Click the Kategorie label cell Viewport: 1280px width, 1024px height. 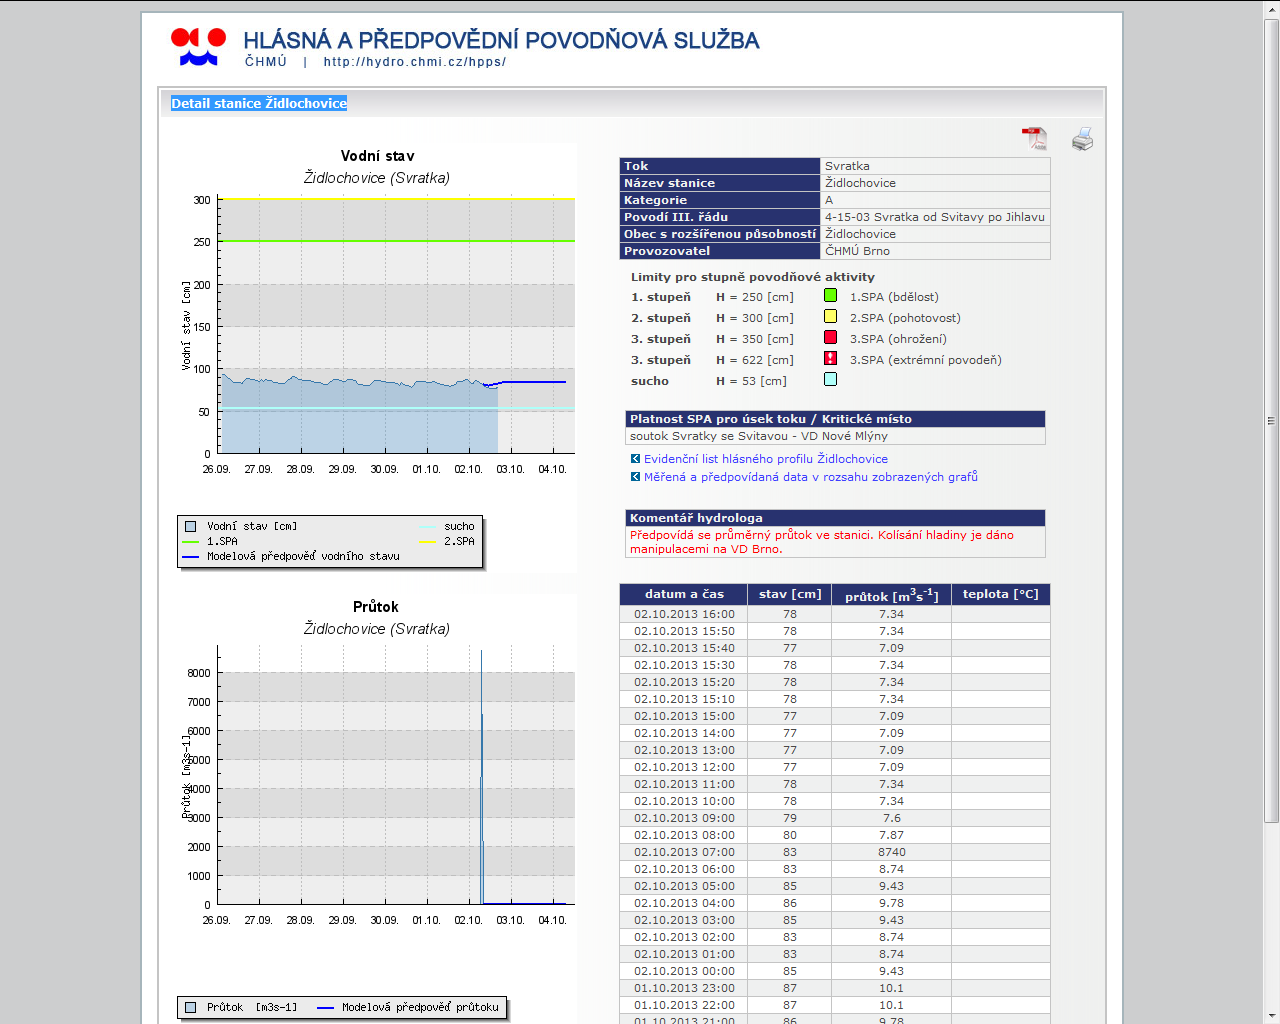coord(720,200)
